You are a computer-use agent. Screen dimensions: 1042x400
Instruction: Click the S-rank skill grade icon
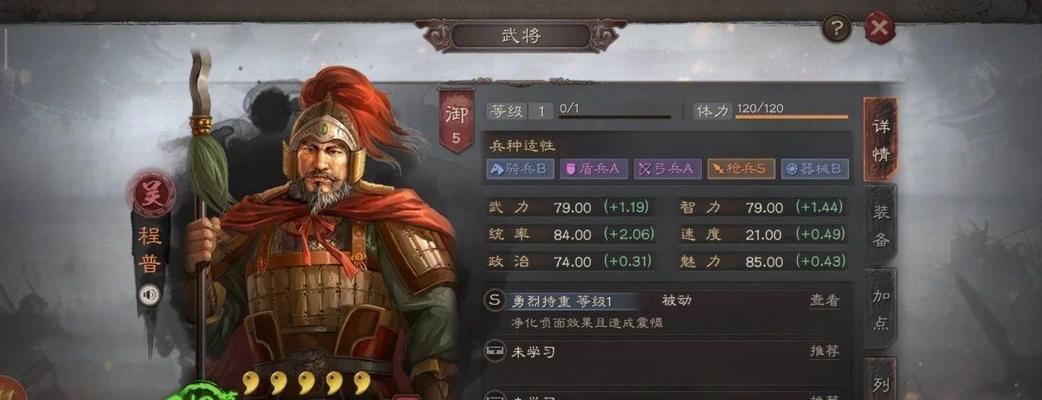tap(494, 300)
